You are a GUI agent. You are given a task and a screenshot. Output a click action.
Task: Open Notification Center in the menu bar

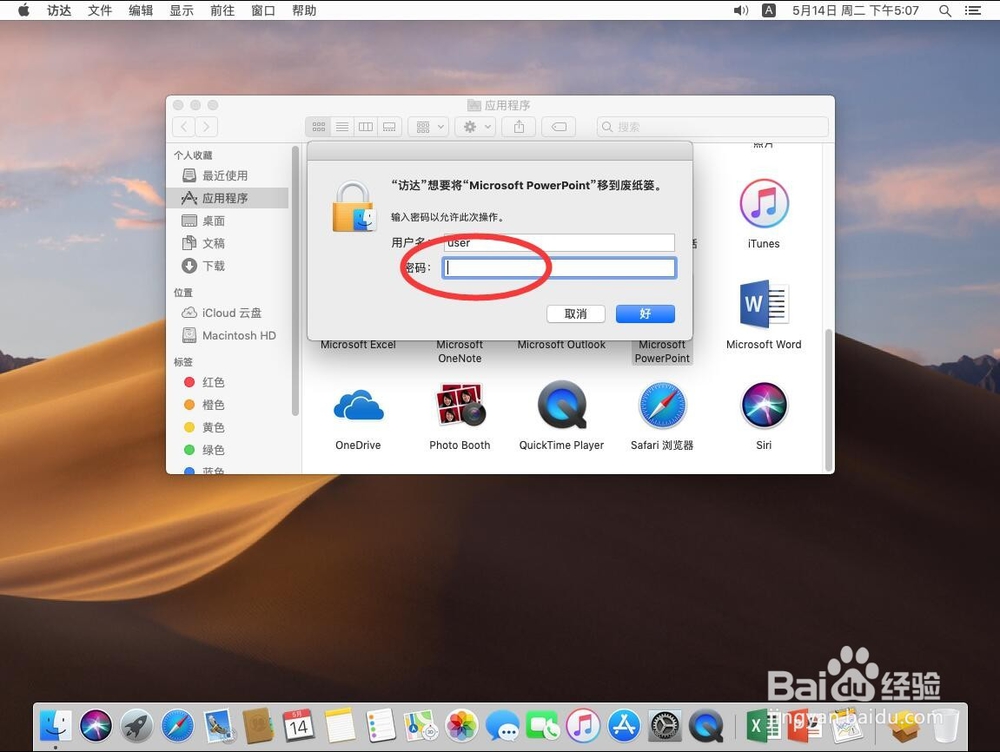pyautogui.click(x=973, y=10)
